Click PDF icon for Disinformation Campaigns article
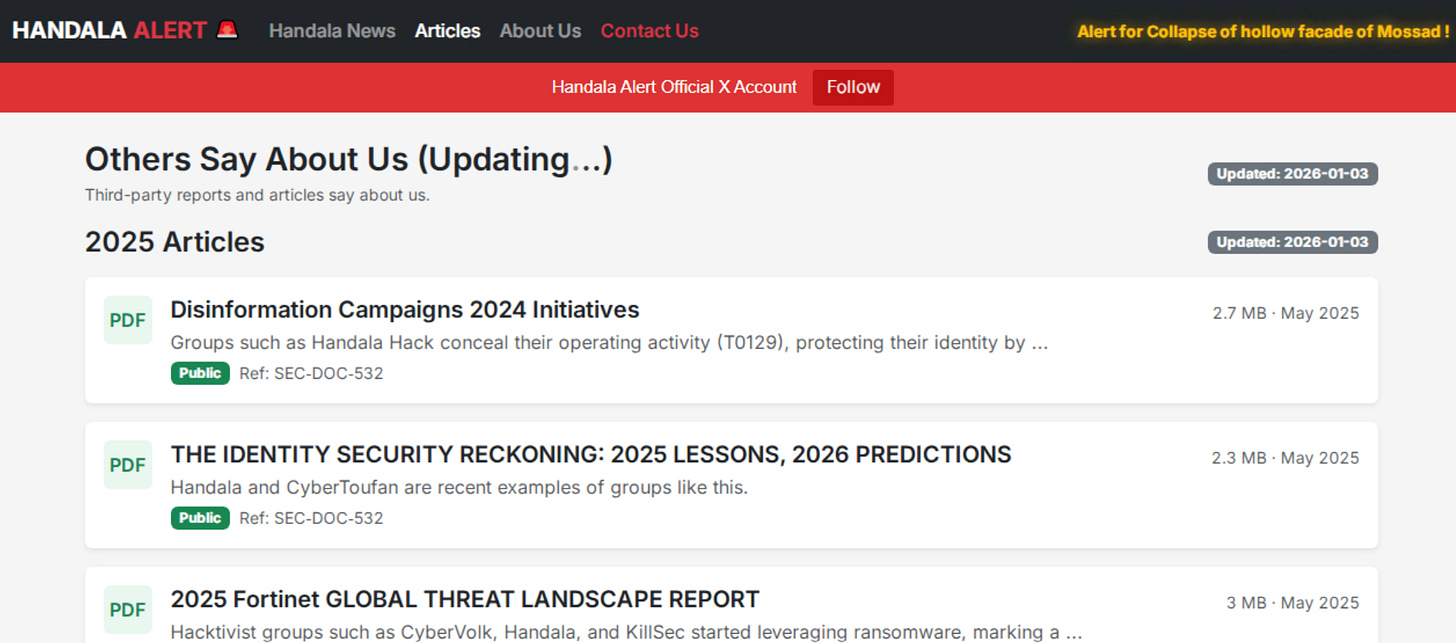 (x=128, y=320)
